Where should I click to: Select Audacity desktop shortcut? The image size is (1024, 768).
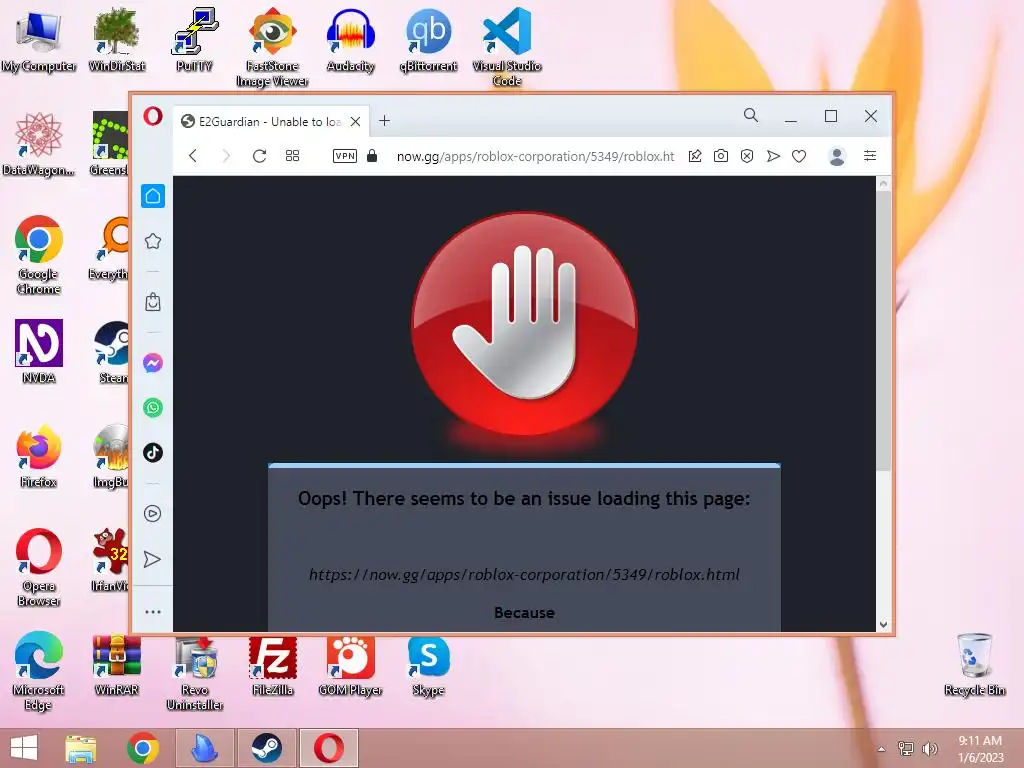point(351,40)
